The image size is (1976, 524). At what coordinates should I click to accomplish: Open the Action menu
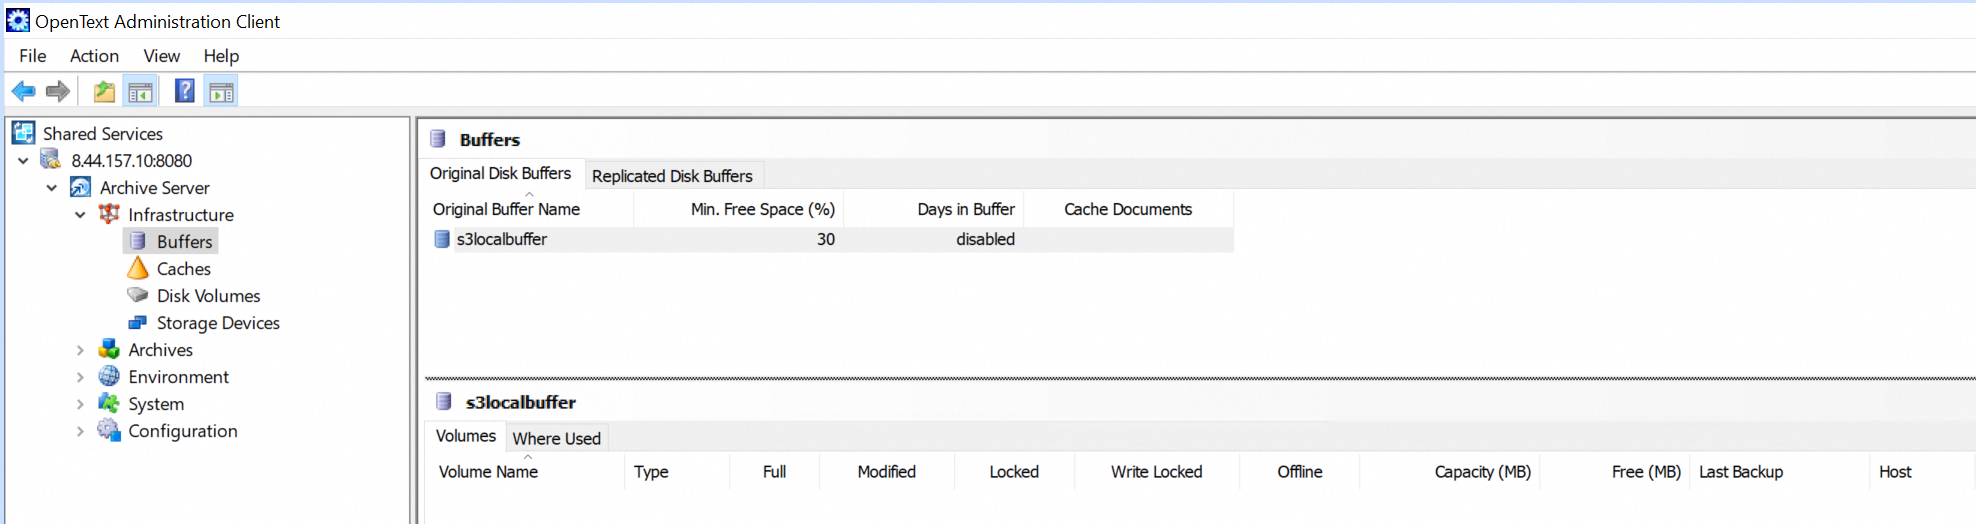94,56
